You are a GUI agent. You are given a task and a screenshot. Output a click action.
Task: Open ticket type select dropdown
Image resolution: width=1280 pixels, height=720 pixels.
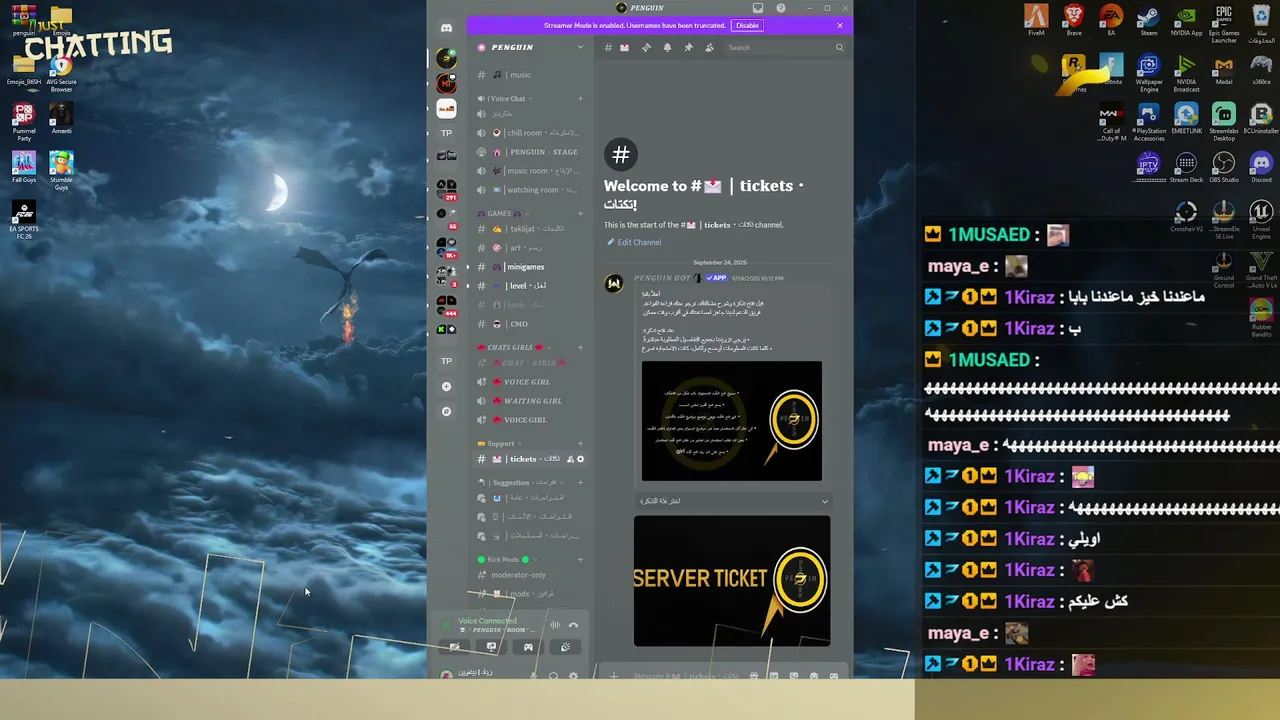pyautogui.click(x=732, y=501)
